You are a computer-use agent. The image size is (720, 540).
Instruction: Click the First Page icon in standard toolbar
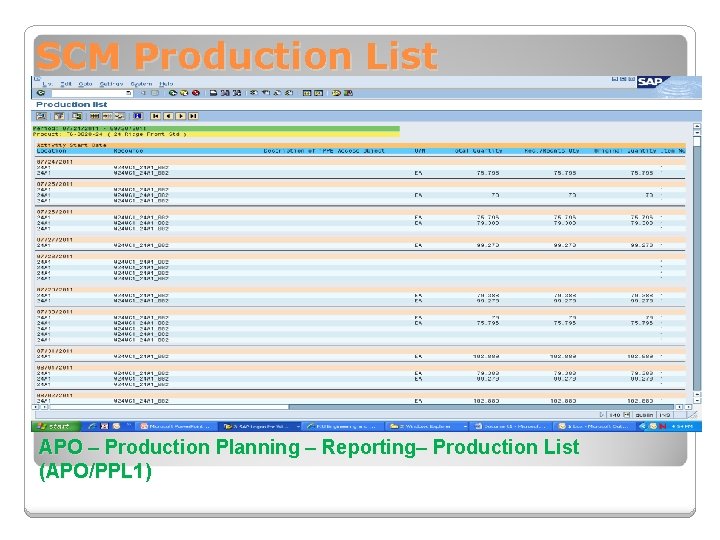coord(253,93)
